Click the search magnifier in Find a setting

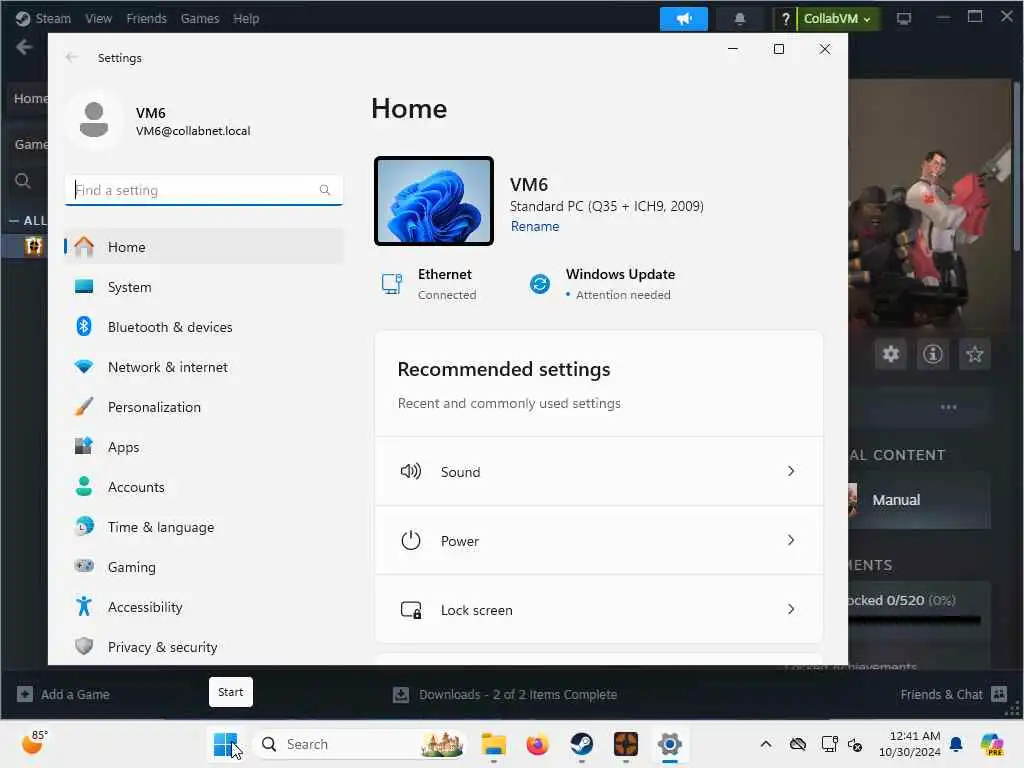pos(325,190)
